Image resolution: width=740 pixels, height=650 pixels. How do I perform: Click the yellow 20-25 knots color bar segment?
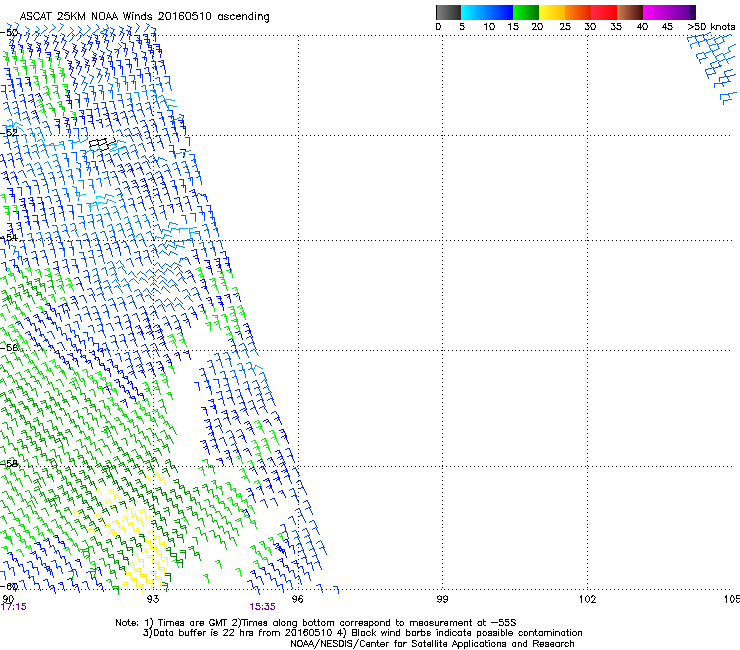pyautogui.click(x=552, y=12)
